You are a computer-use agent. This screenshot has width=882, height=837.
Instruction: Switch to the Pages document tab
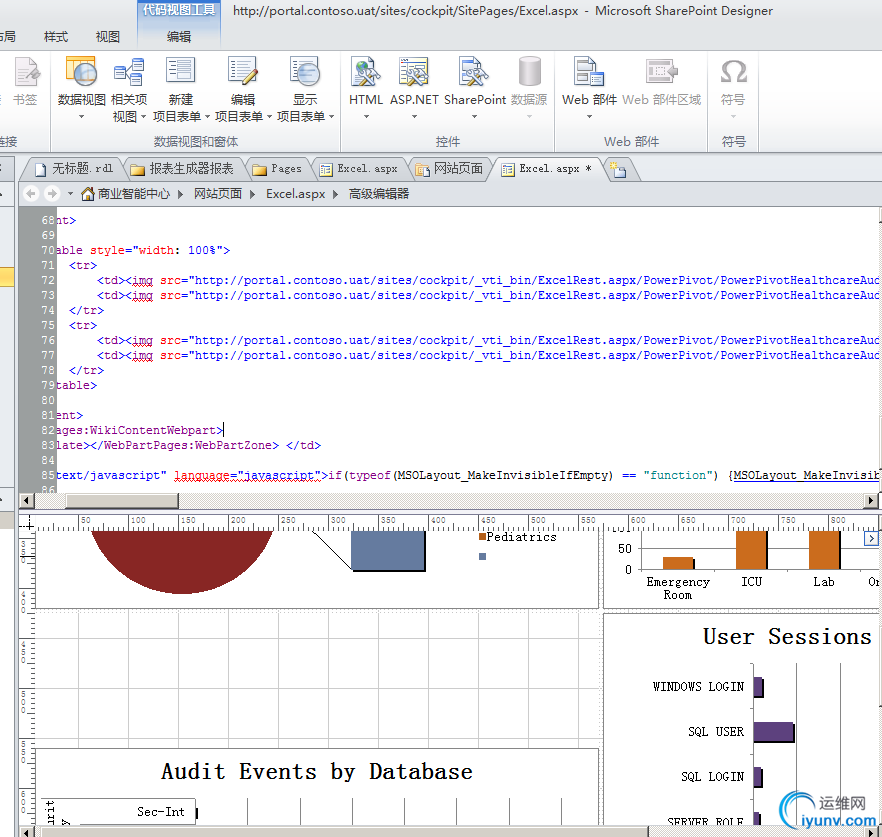click(277, 169)
